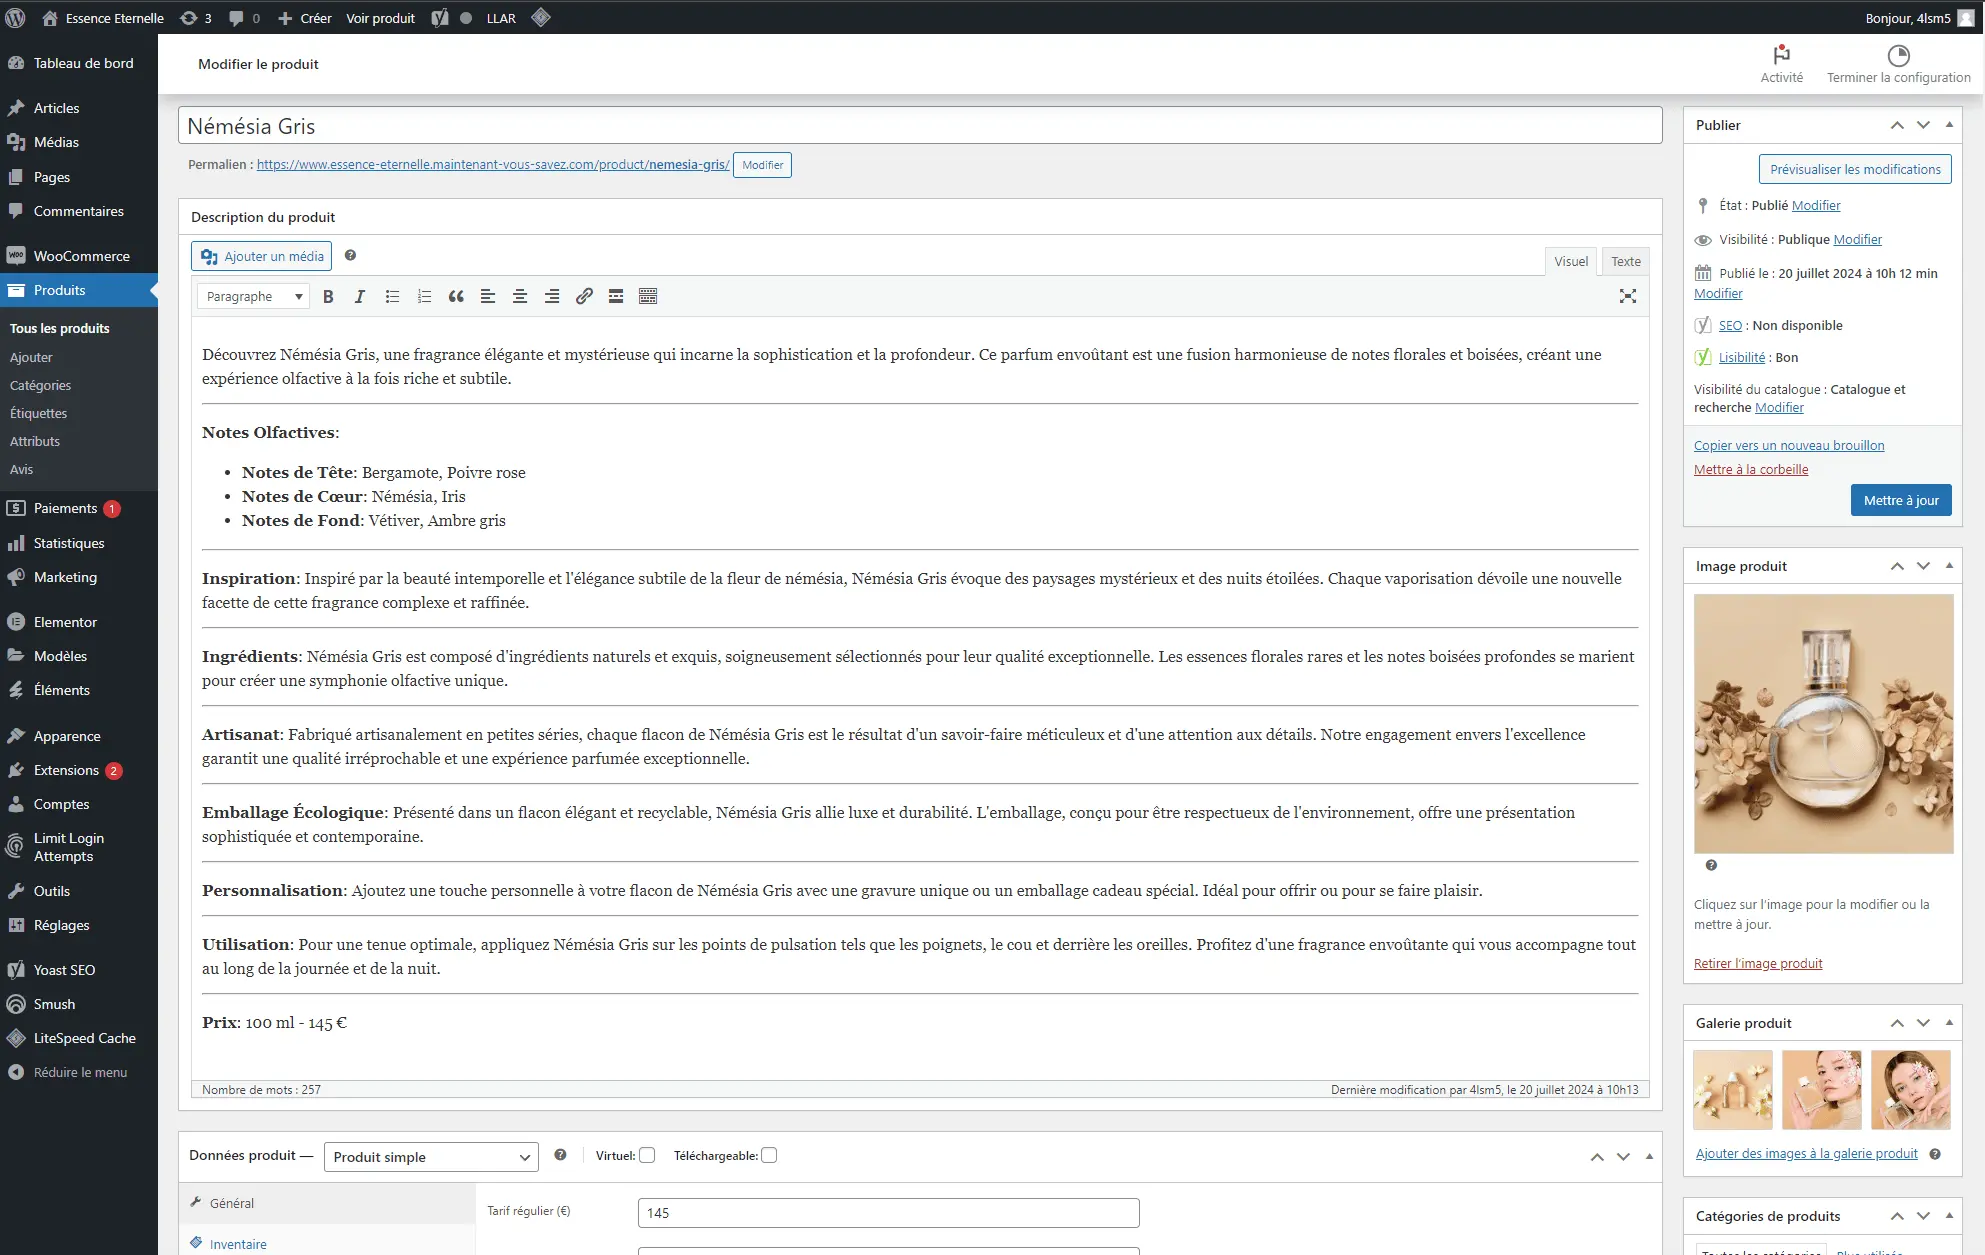This screenshot has height=1255, width=1985.
Task: Insert a numbered list
Action: click(x=424, y=296)
